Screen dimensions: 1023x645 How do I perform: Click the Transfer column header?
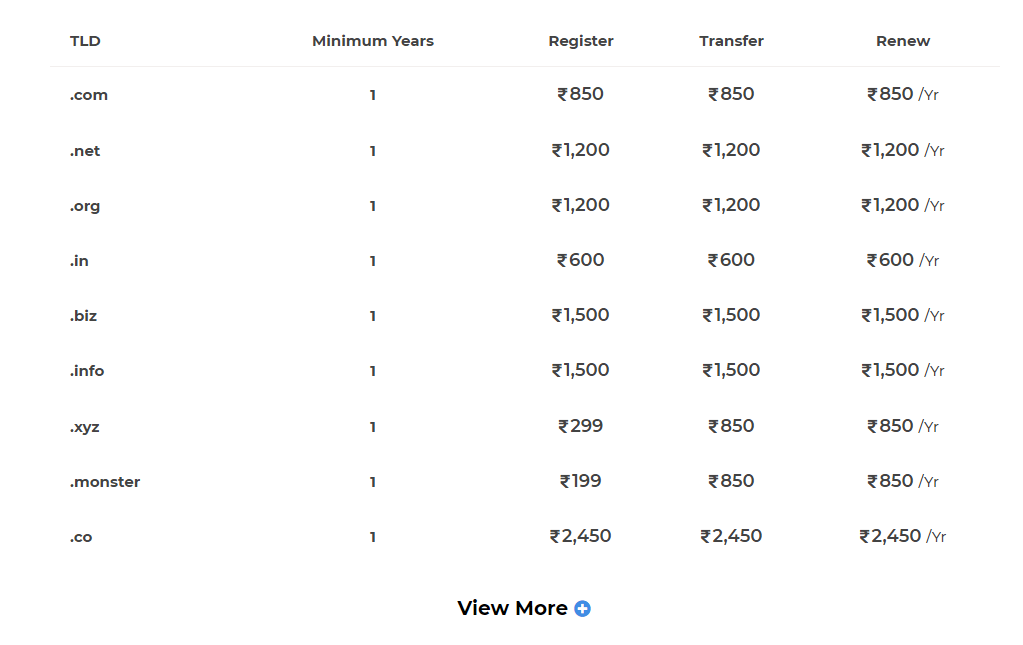(731, 41)
